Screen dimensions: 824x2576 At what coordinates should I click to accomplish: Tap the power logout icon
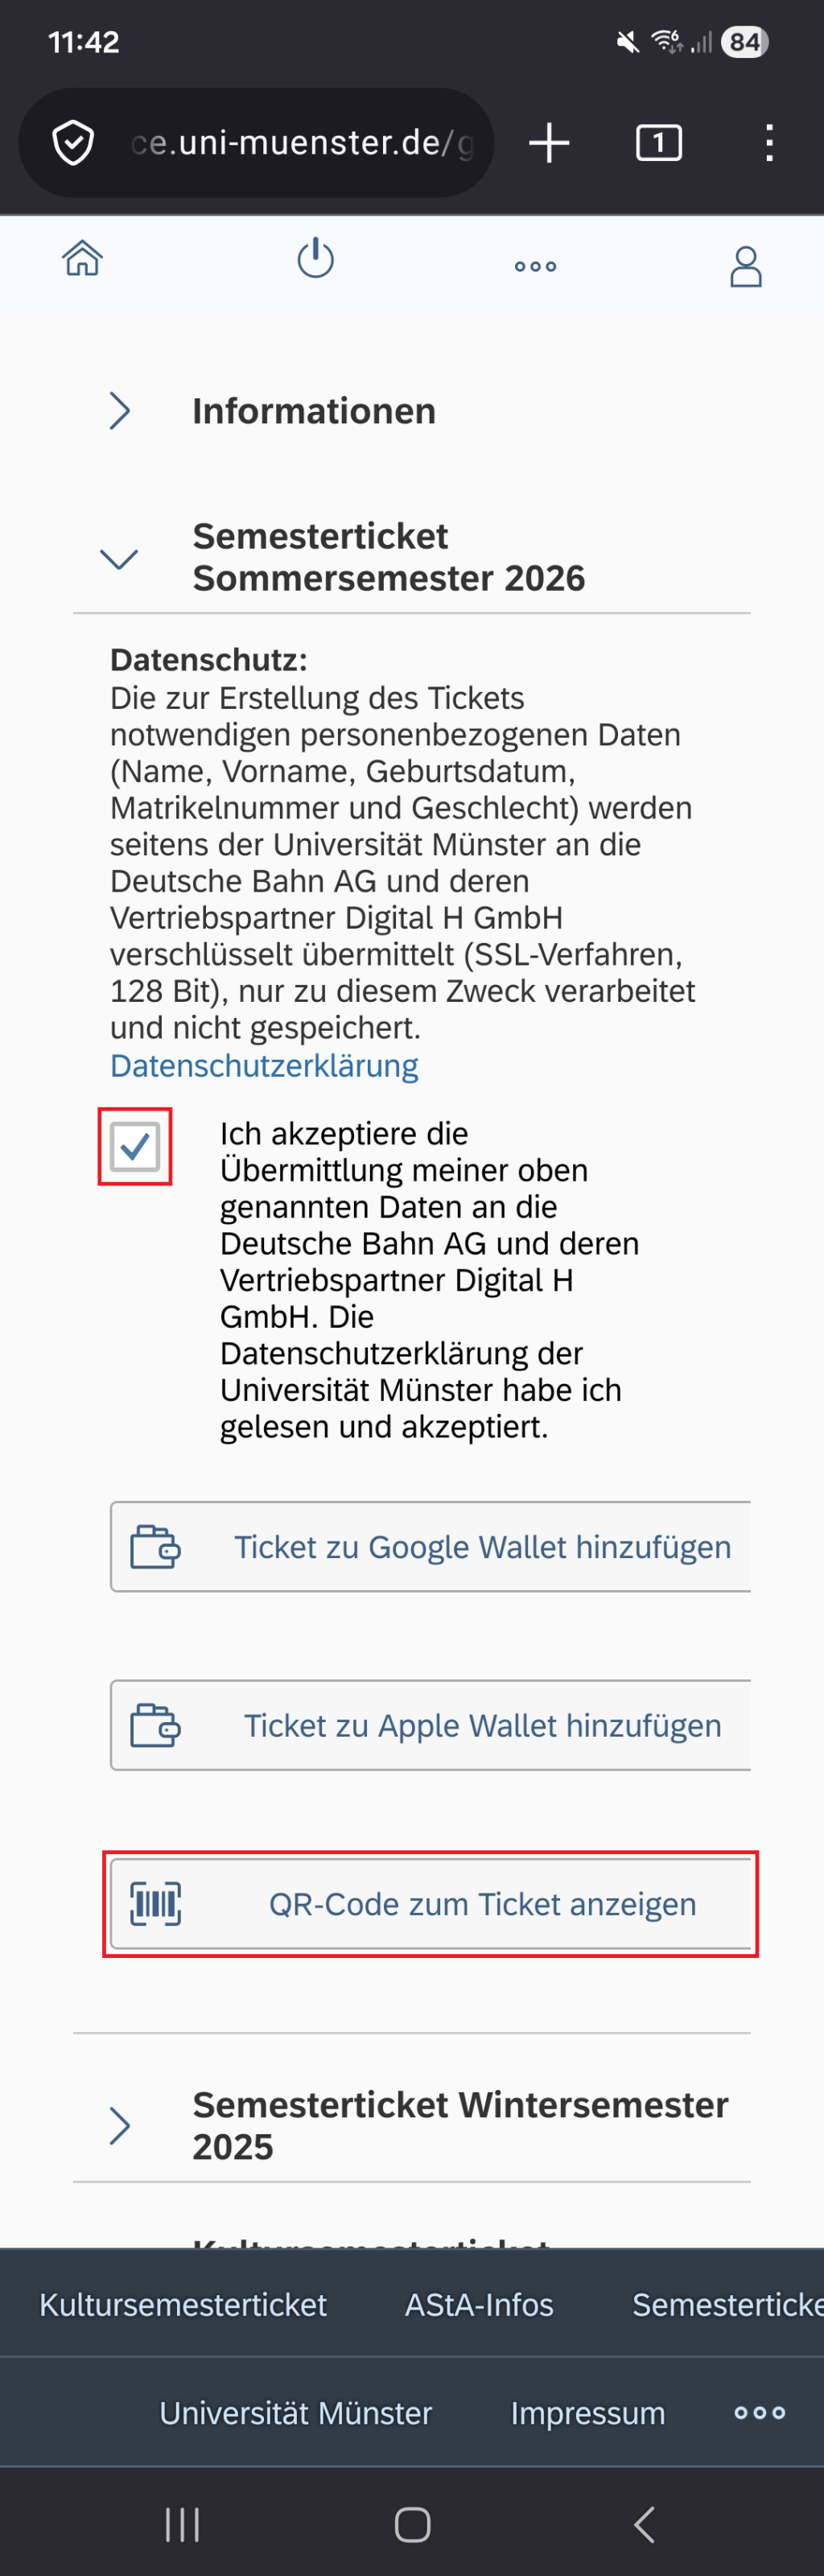pos(315,259)
